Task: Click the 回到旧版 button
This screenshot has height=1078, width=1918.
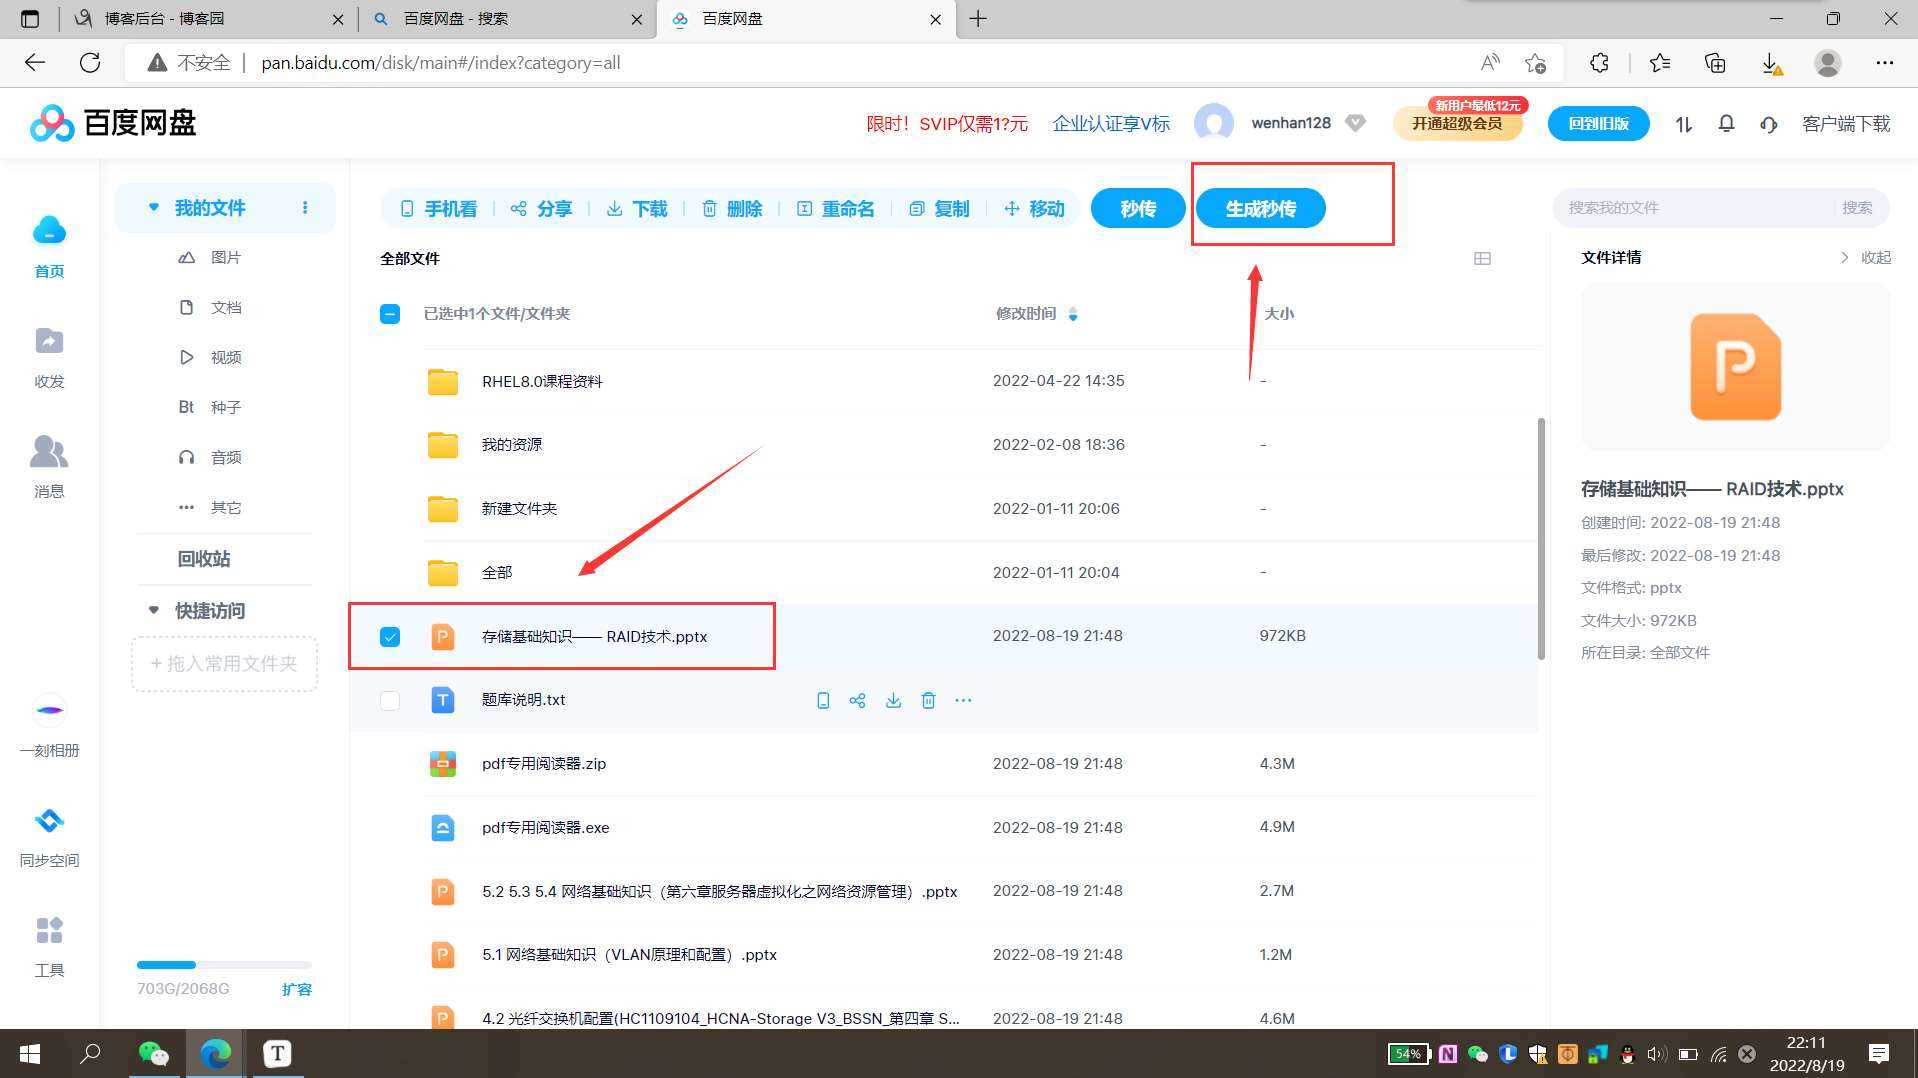Action: point(1598,124)
